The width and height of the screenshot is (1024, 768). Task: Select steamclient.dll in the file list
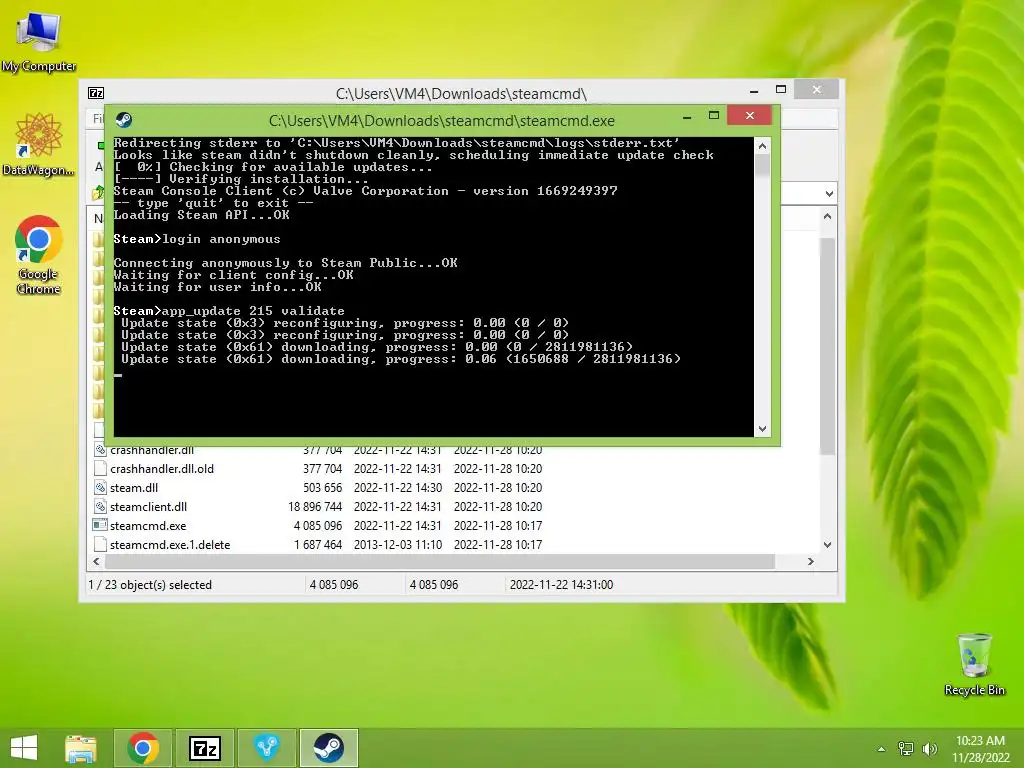148,507
